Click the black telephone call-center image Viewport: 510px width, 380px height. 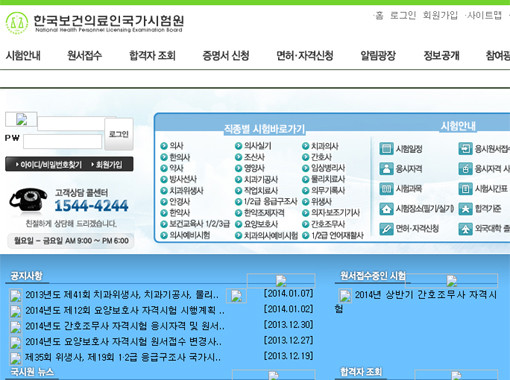pyautogui.click(x=28, y=200)
